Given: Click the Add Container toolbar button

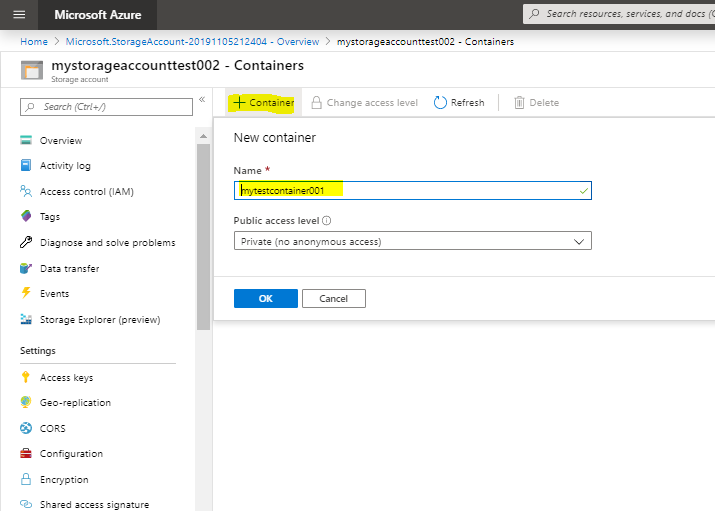Looking at the screenshot, I should click(263, 103).
